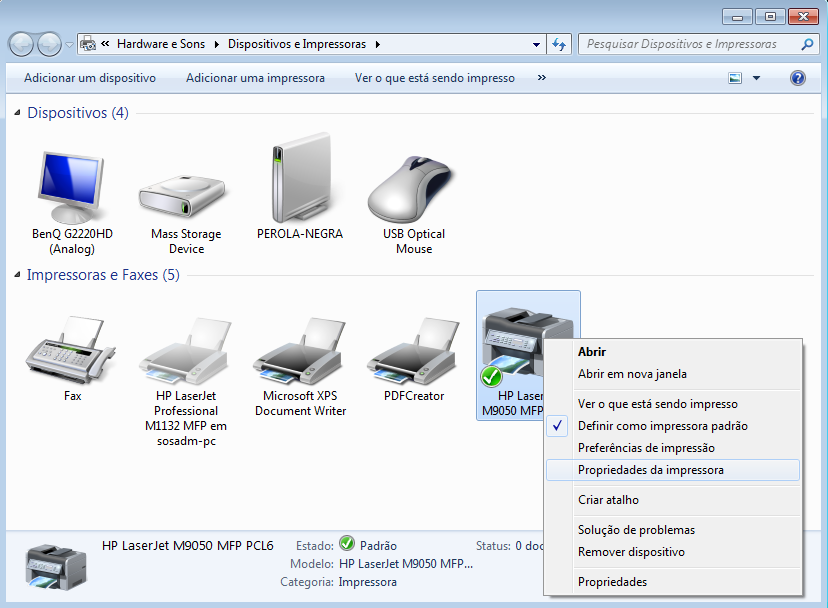Show previous breadcrumb locations chevron
This screenshot has height=608, width=828.
point(105,44)
